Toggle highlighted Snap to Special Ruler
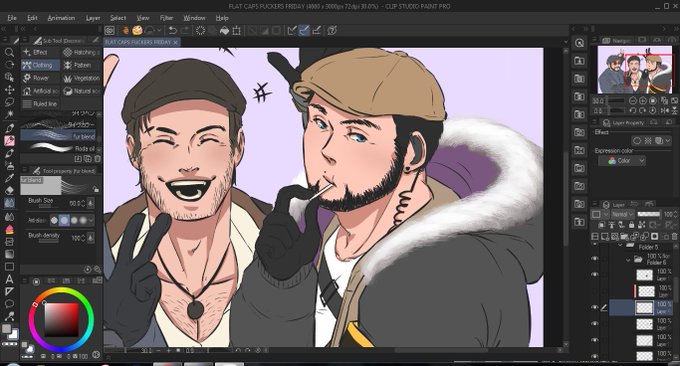Screen dimensions: 680x366 tap(304, 30)
